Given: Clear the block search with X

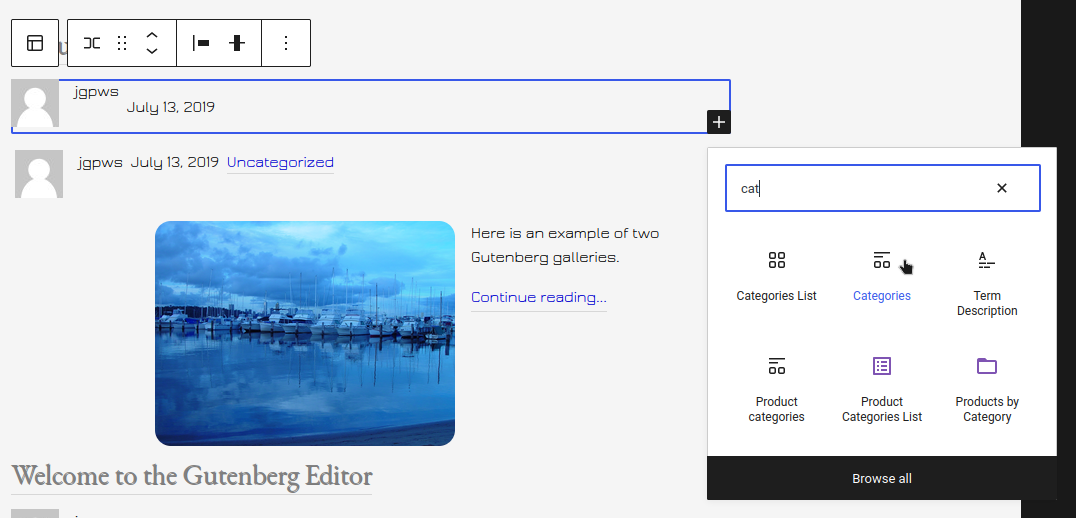Looking at the screenshot, I should (1002, 188).
